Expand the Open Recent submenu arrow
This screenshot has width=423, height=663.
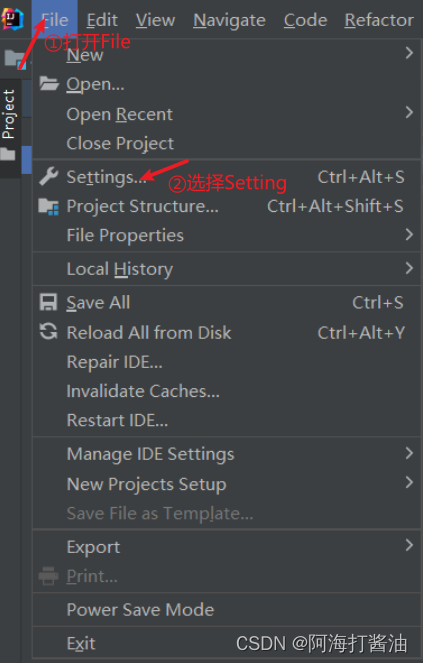[409, 112]
